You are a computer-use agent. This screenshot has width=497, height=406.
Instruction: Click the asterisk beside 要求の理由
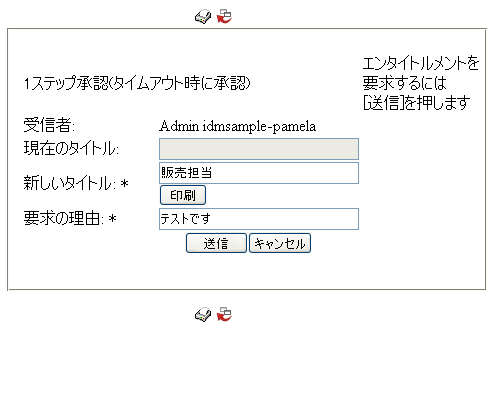pyautogui.click(x=113, y=218)
